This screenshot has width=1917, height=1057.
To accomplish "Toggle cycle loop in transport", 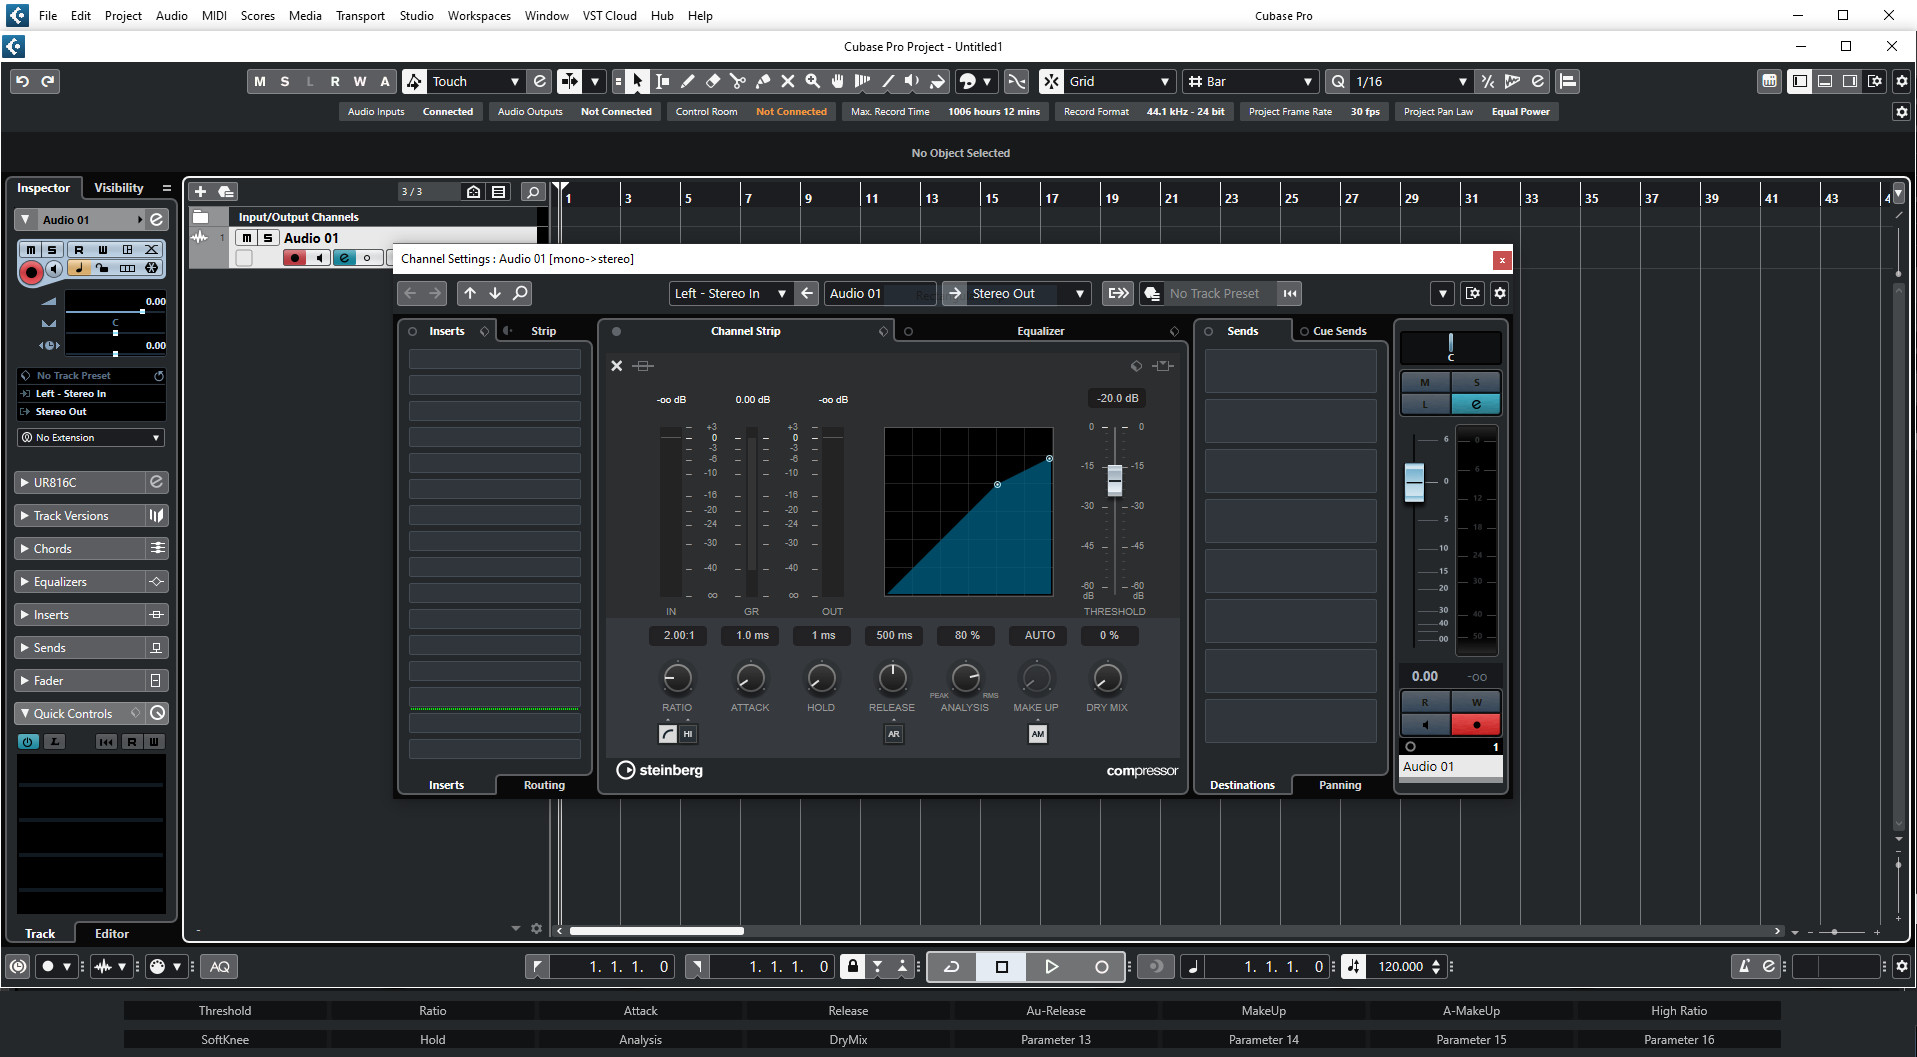I will click(x=952, y=967).
